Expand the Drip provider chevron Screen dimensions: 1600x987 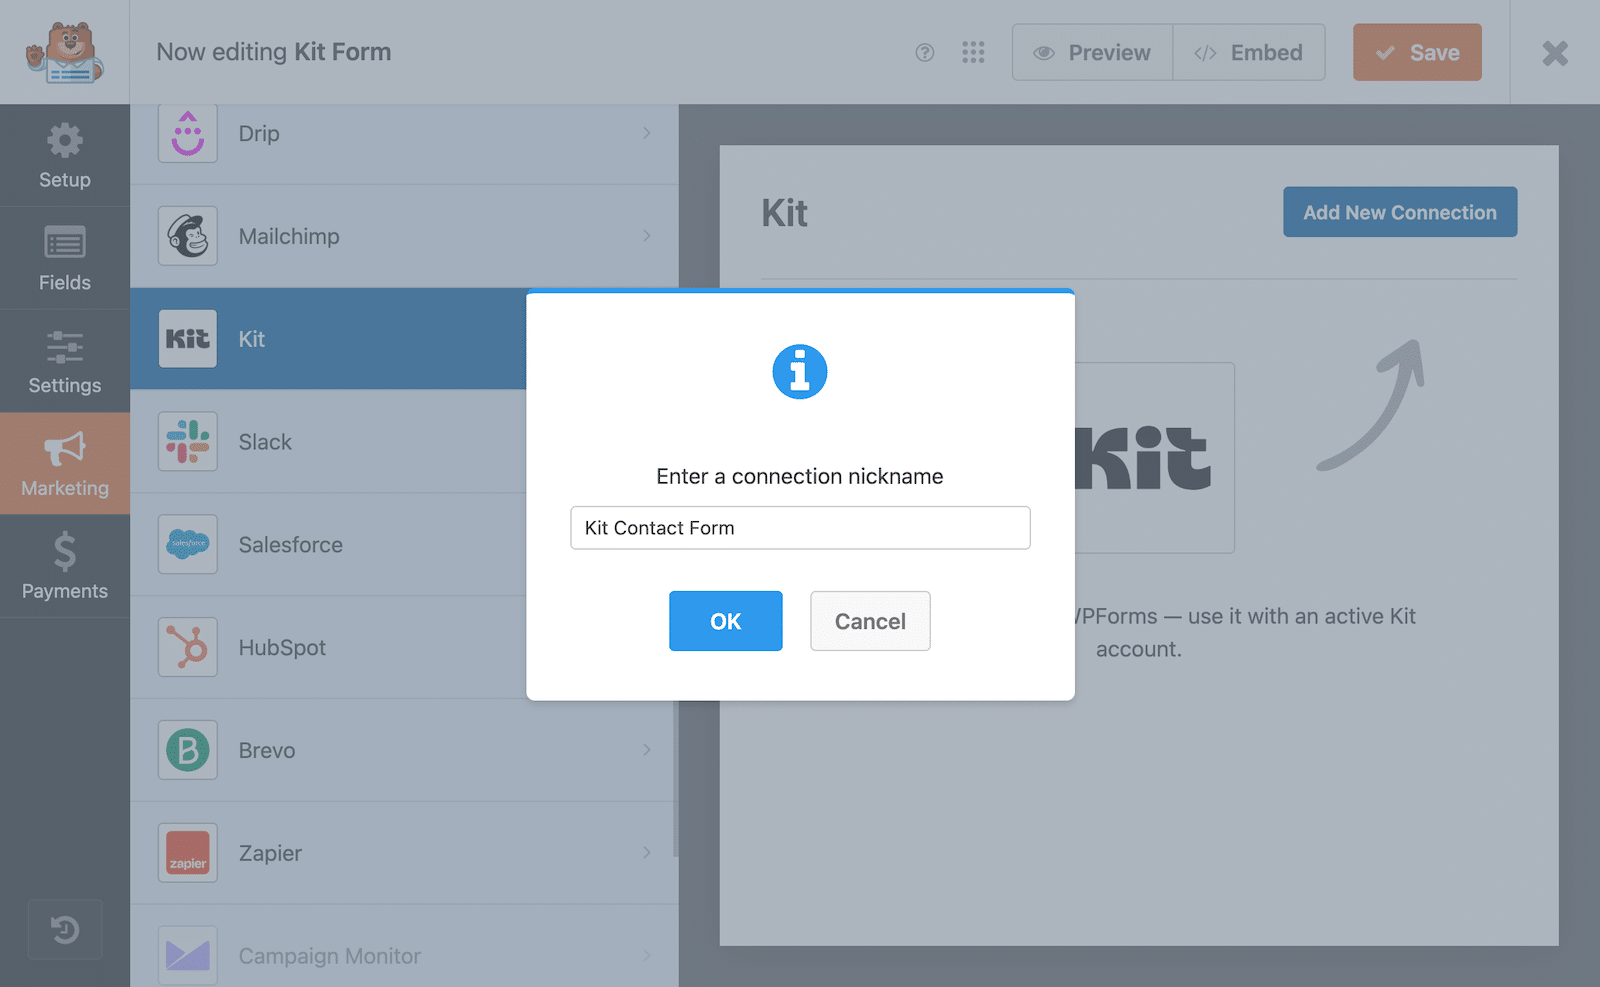click(x=647, y=133)
